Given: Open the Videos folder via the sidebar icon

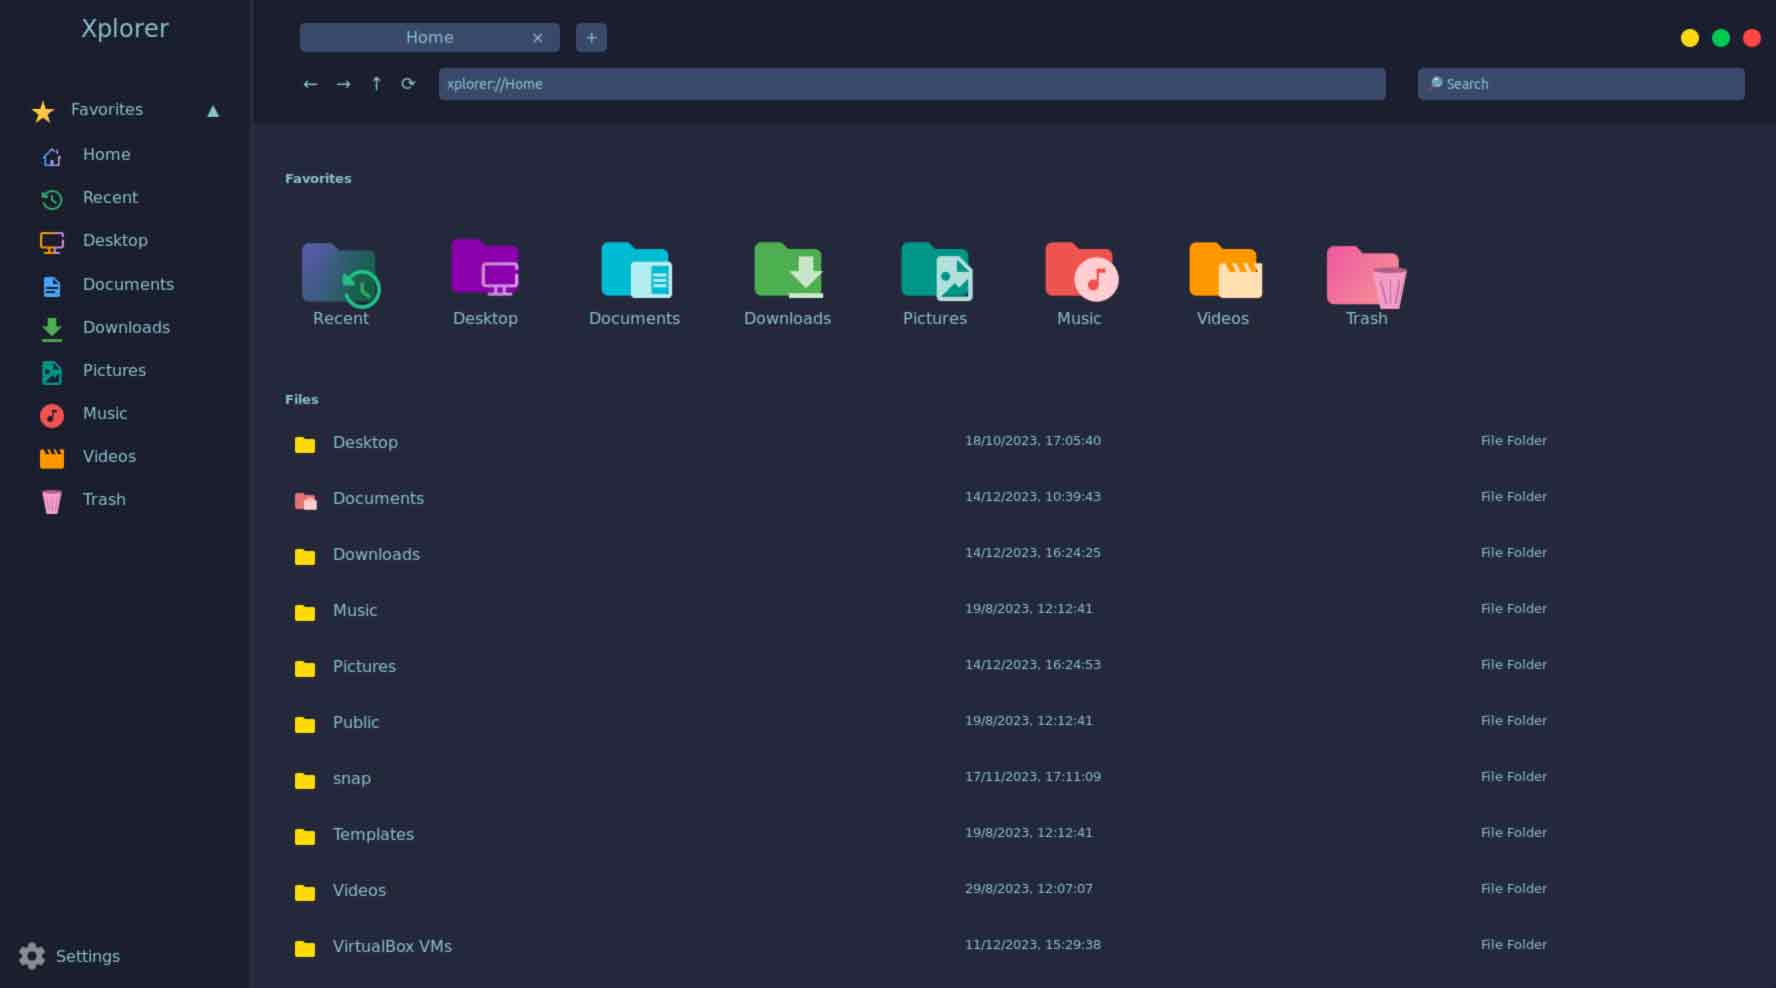Looking at the screenshot, I should [51, 458].
